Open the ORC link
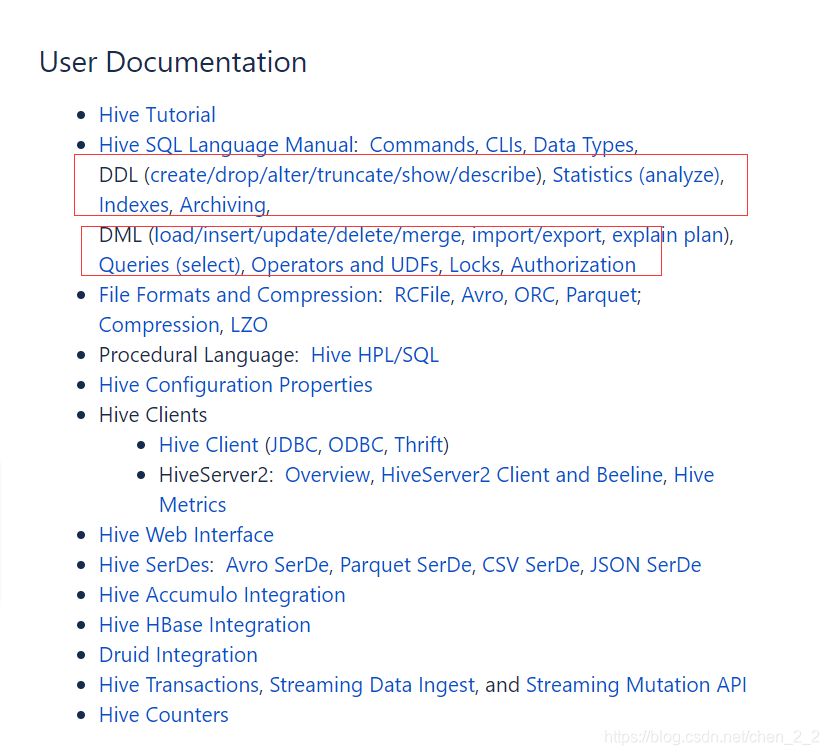Screen dimensions: 829x755 pyautogui.click(x=535, y=295)
